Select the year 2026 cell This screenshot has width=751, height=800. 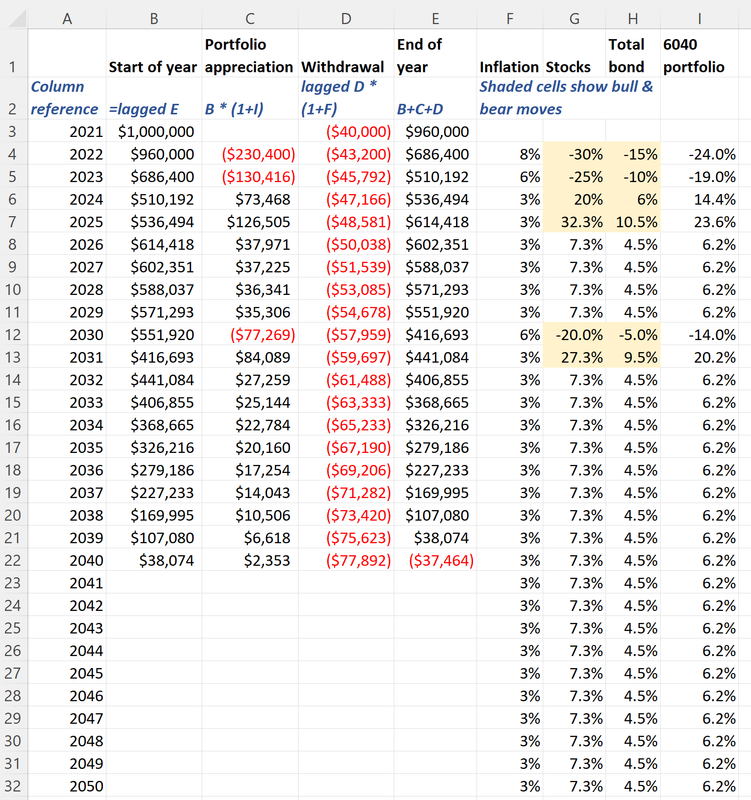point(67,244)
